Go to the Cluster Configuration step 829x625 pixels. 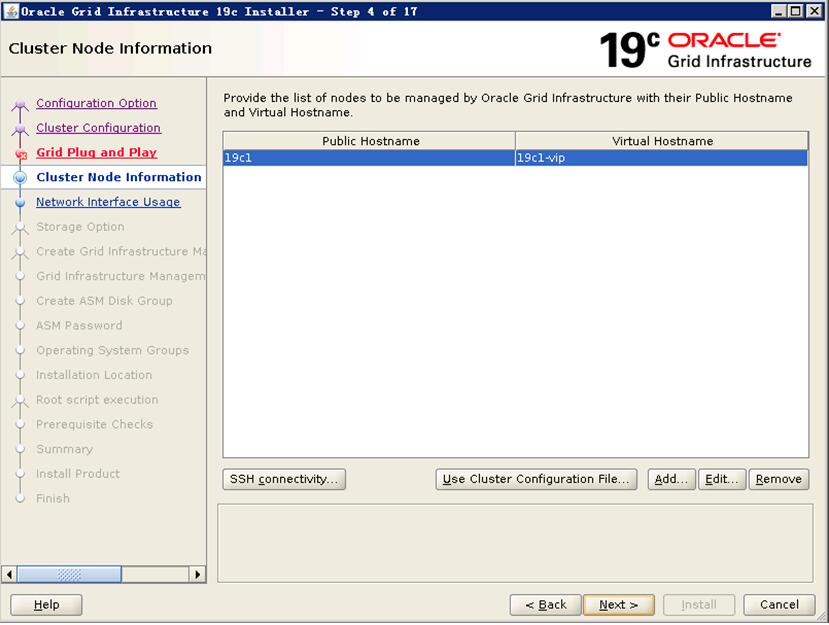[98, 128]
